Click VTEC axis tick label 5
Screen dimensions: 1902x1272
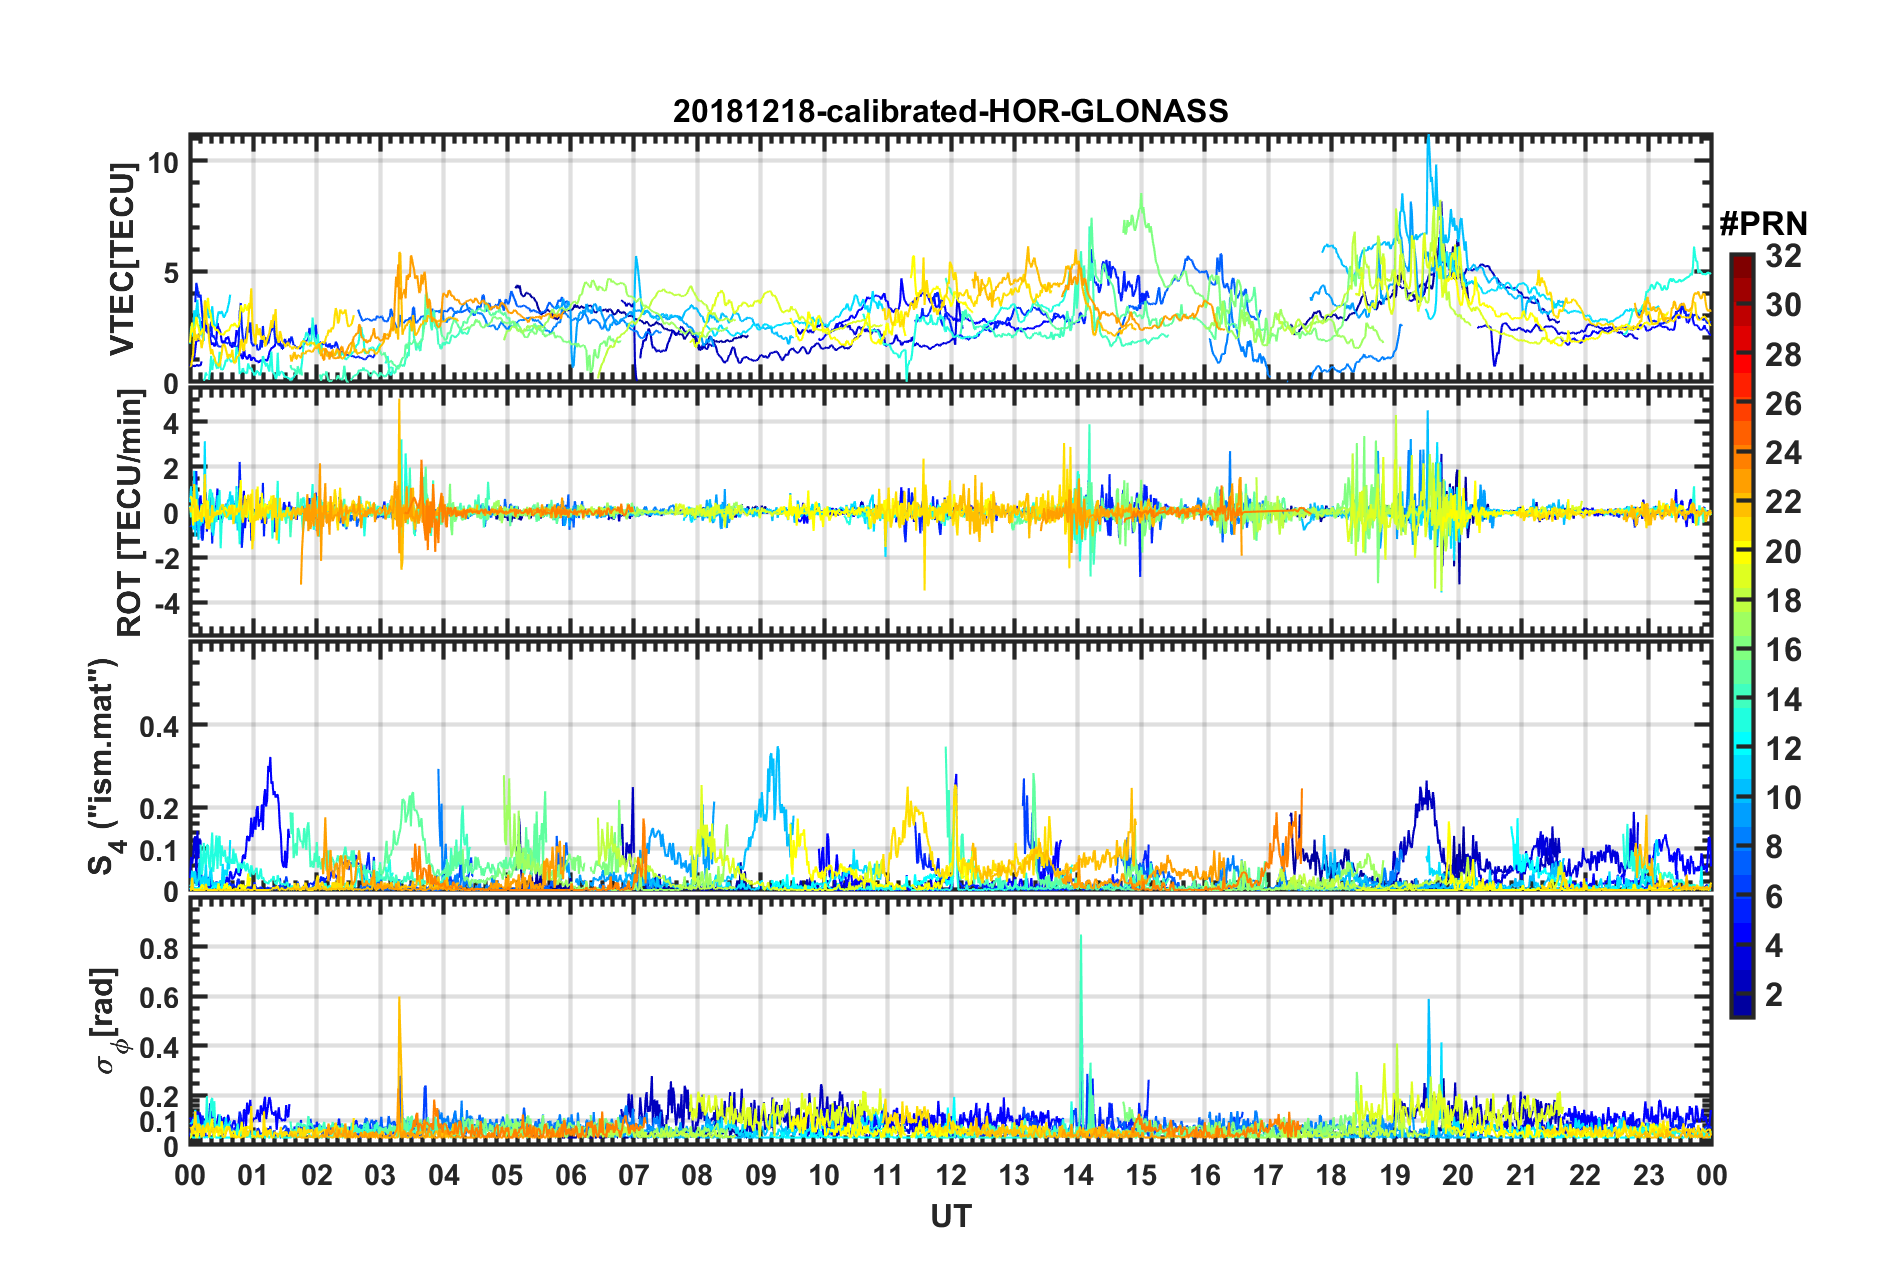pos(170,273)
